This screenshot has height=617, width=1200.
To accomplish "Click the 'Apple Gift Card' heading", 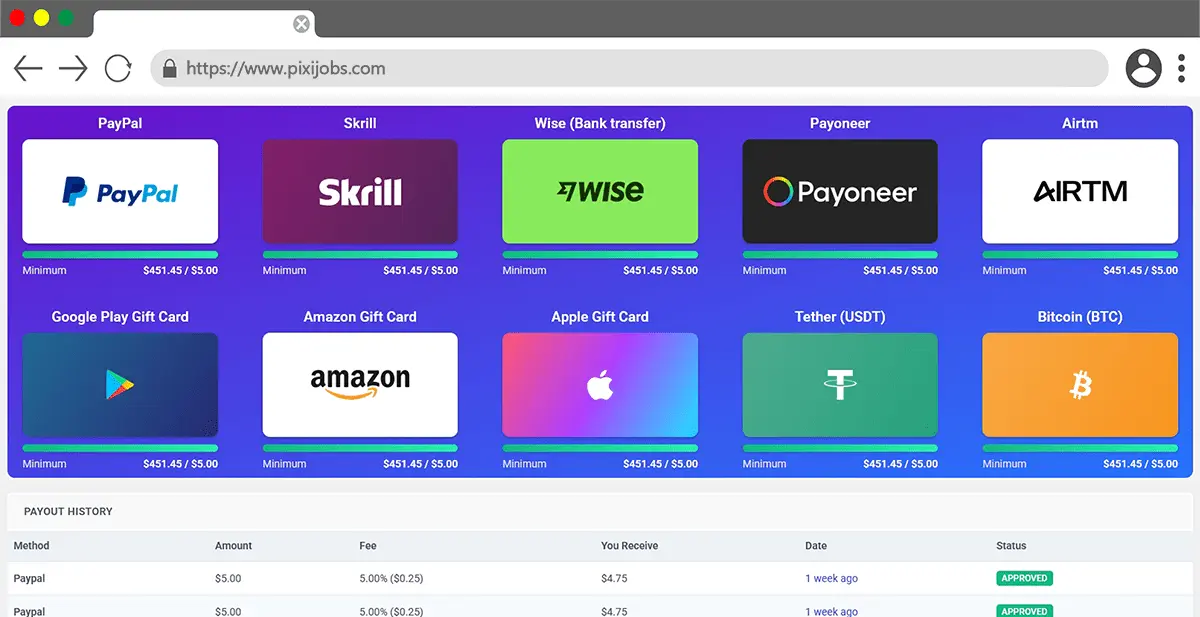I will coord(600,317).
